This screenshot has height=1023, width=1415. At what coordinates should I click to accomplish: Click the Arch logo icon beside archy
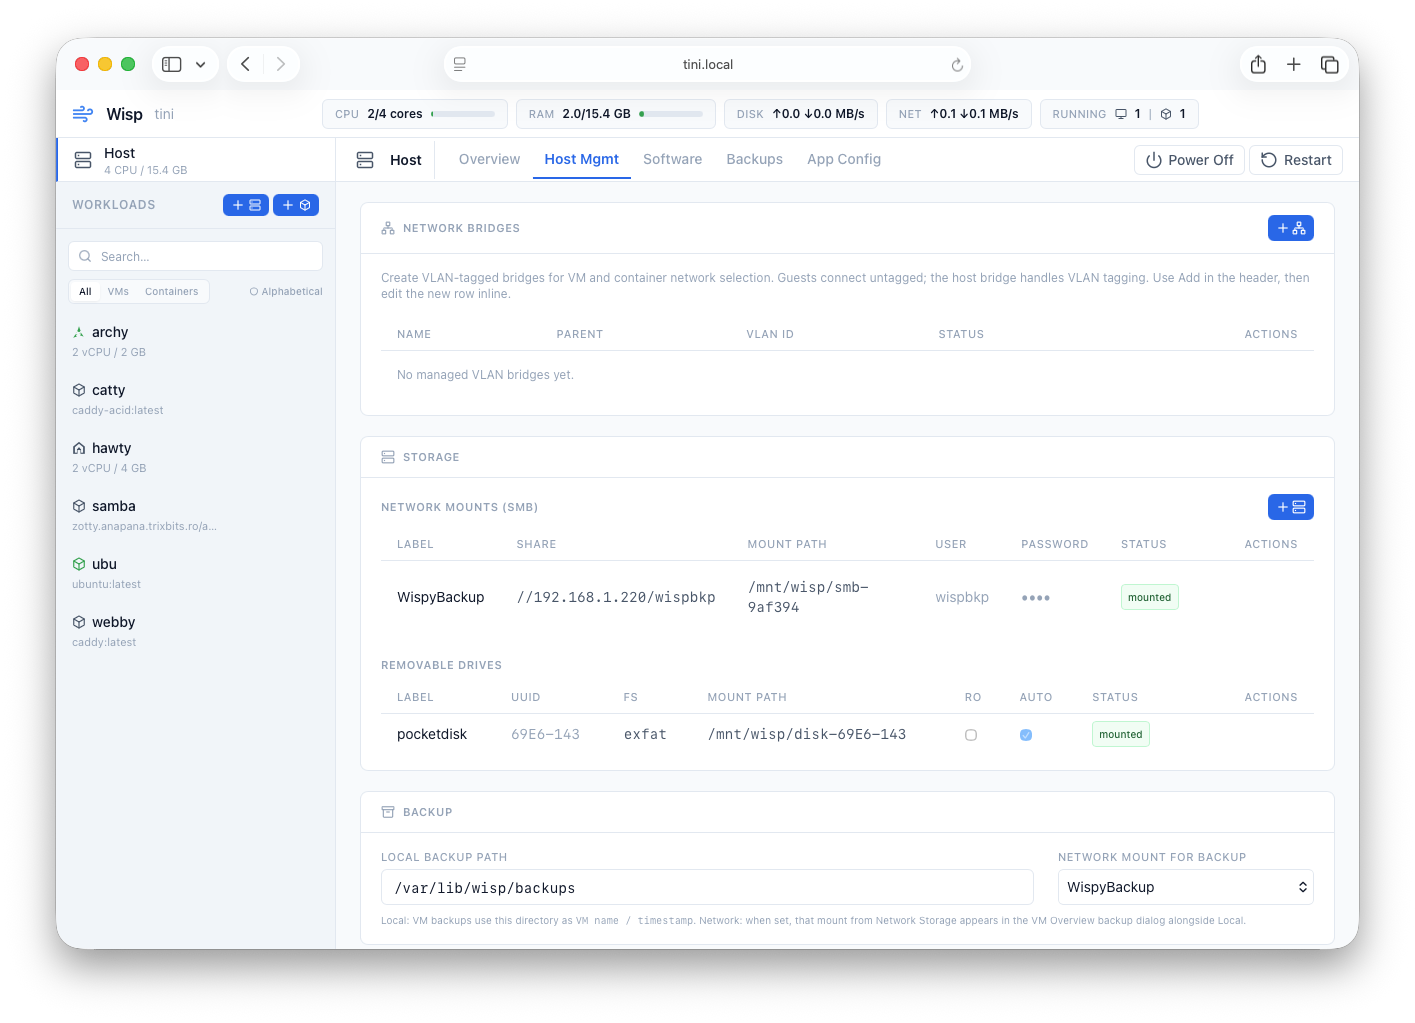(79, 332)
